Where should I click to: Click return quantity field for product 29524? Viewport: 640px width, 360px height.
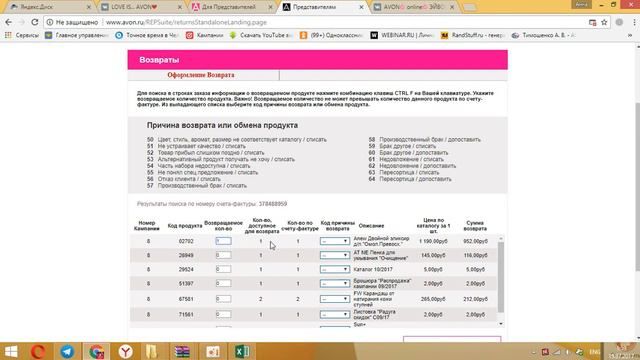(223, 269)
